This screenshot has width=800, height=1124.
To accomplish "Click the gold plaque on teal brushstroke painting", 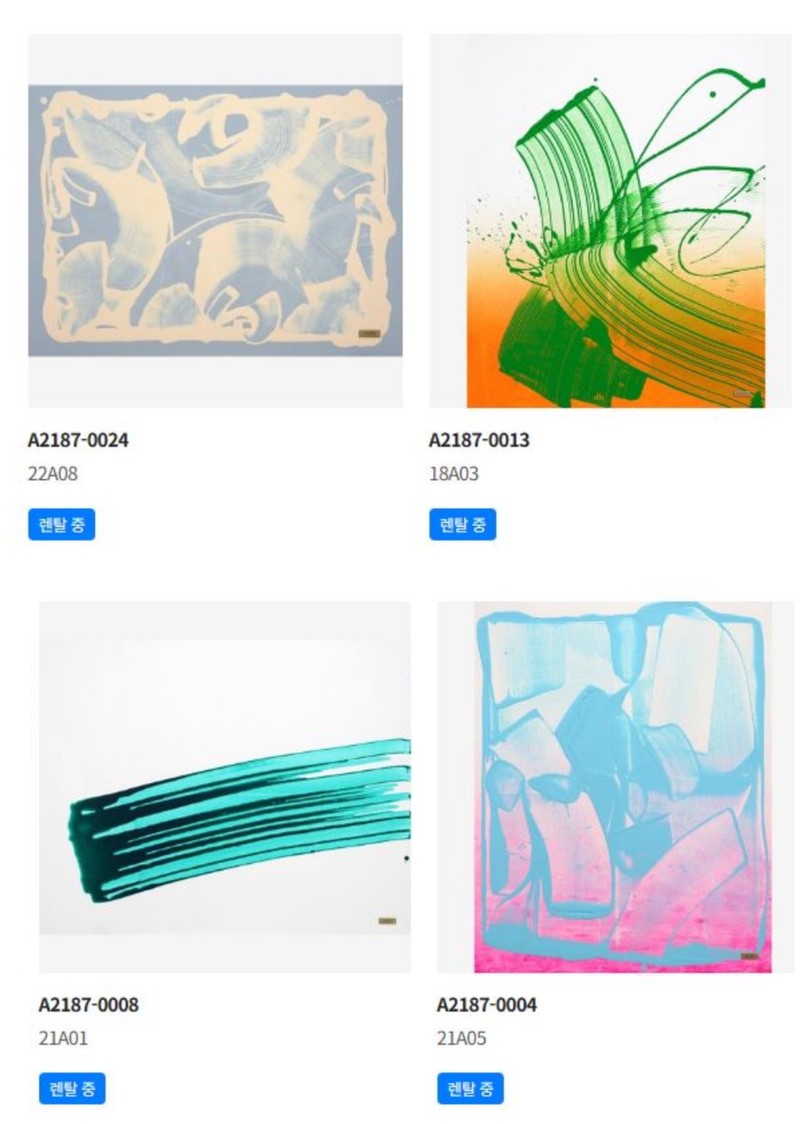I will point(387,921).
